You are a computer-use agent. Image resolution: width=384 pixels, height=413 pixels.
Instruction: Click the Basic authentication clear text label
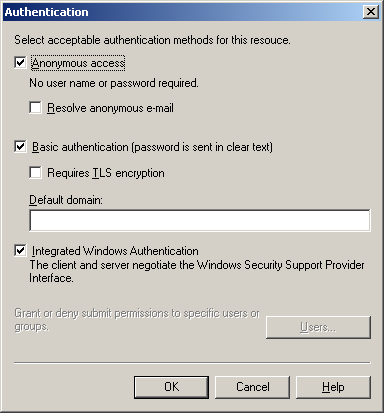tap(152, 147)
